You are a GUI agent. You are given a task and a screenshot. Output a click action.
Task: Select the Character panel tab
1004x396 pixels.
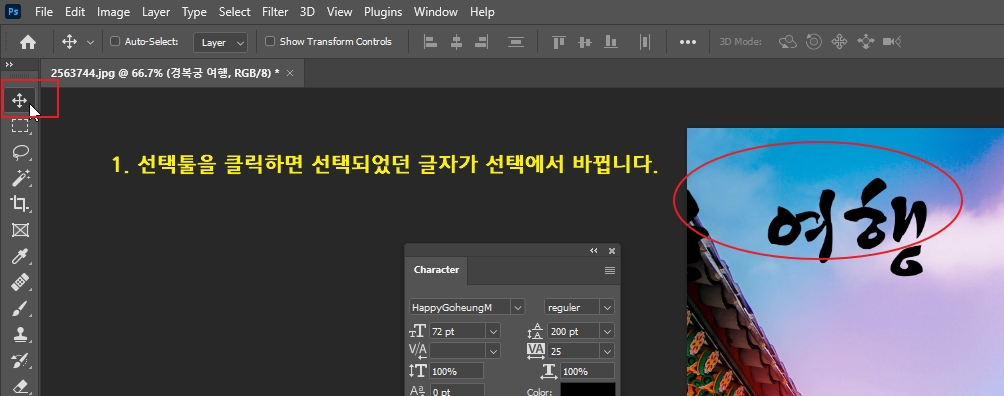coord(436,270)
